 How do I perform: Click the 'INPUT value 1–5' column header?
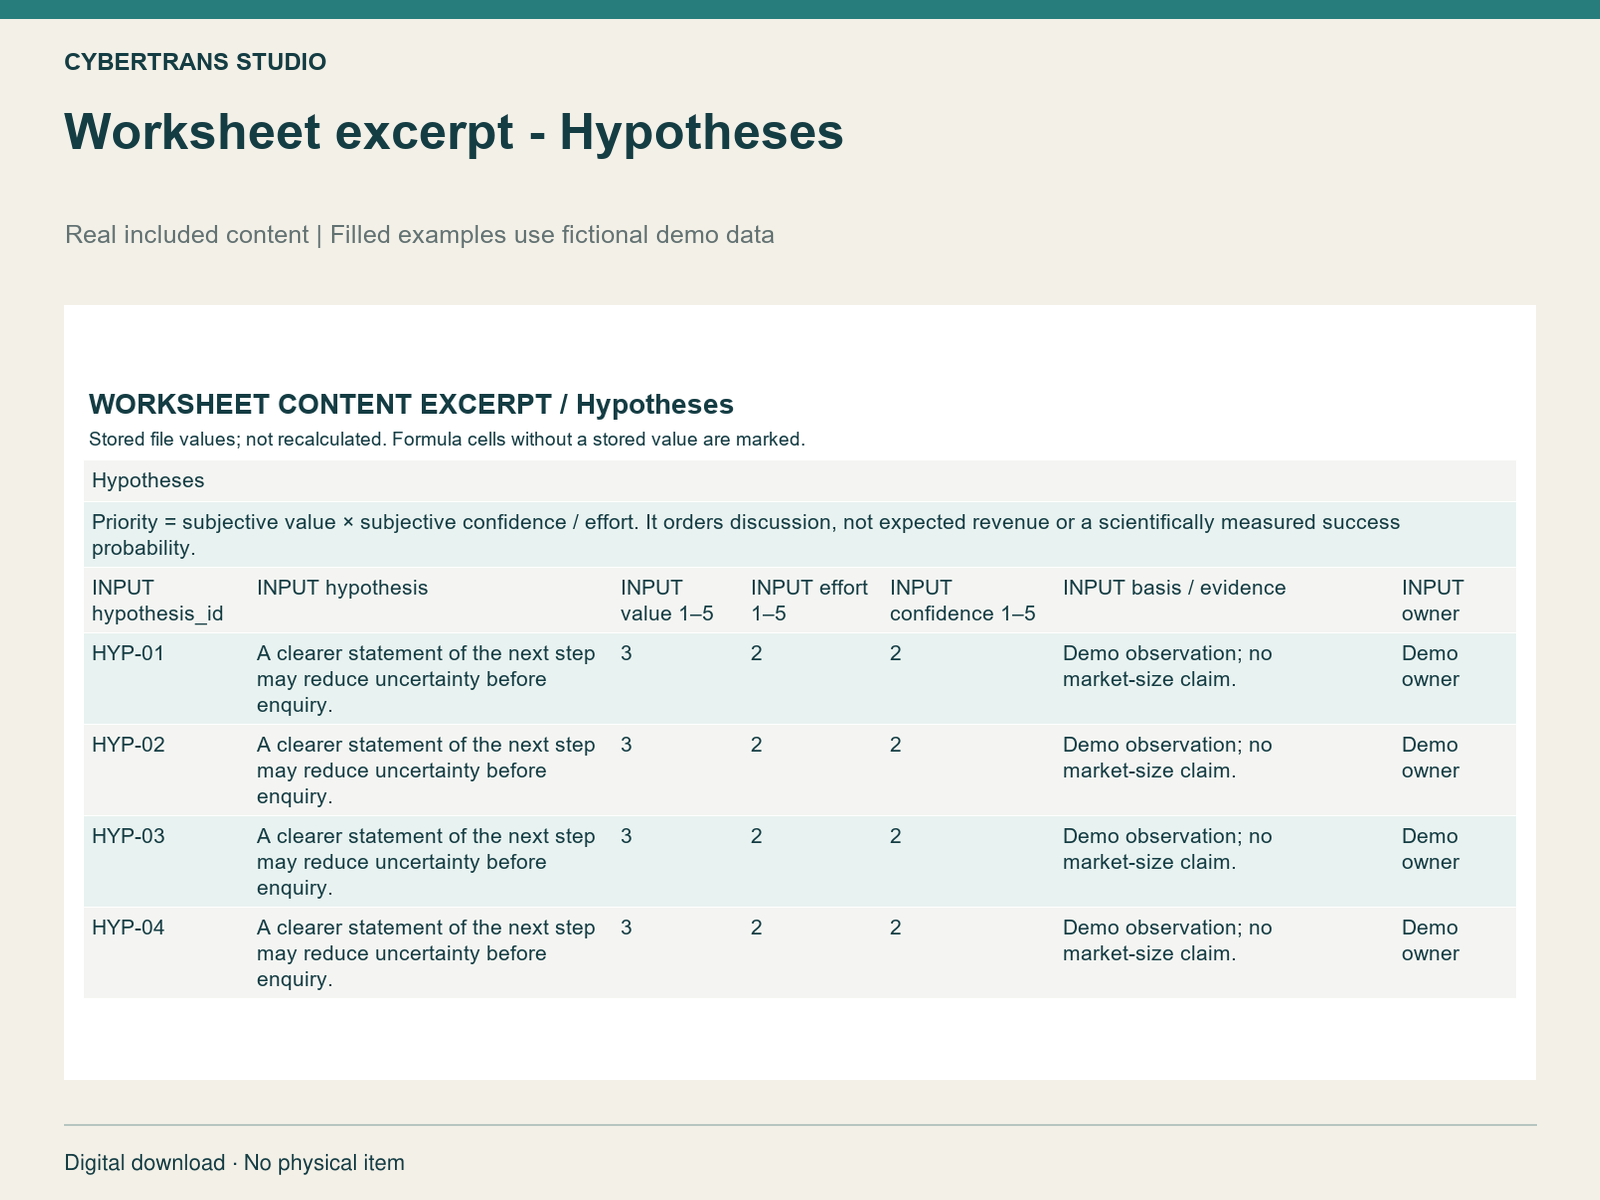coord(667,600)
